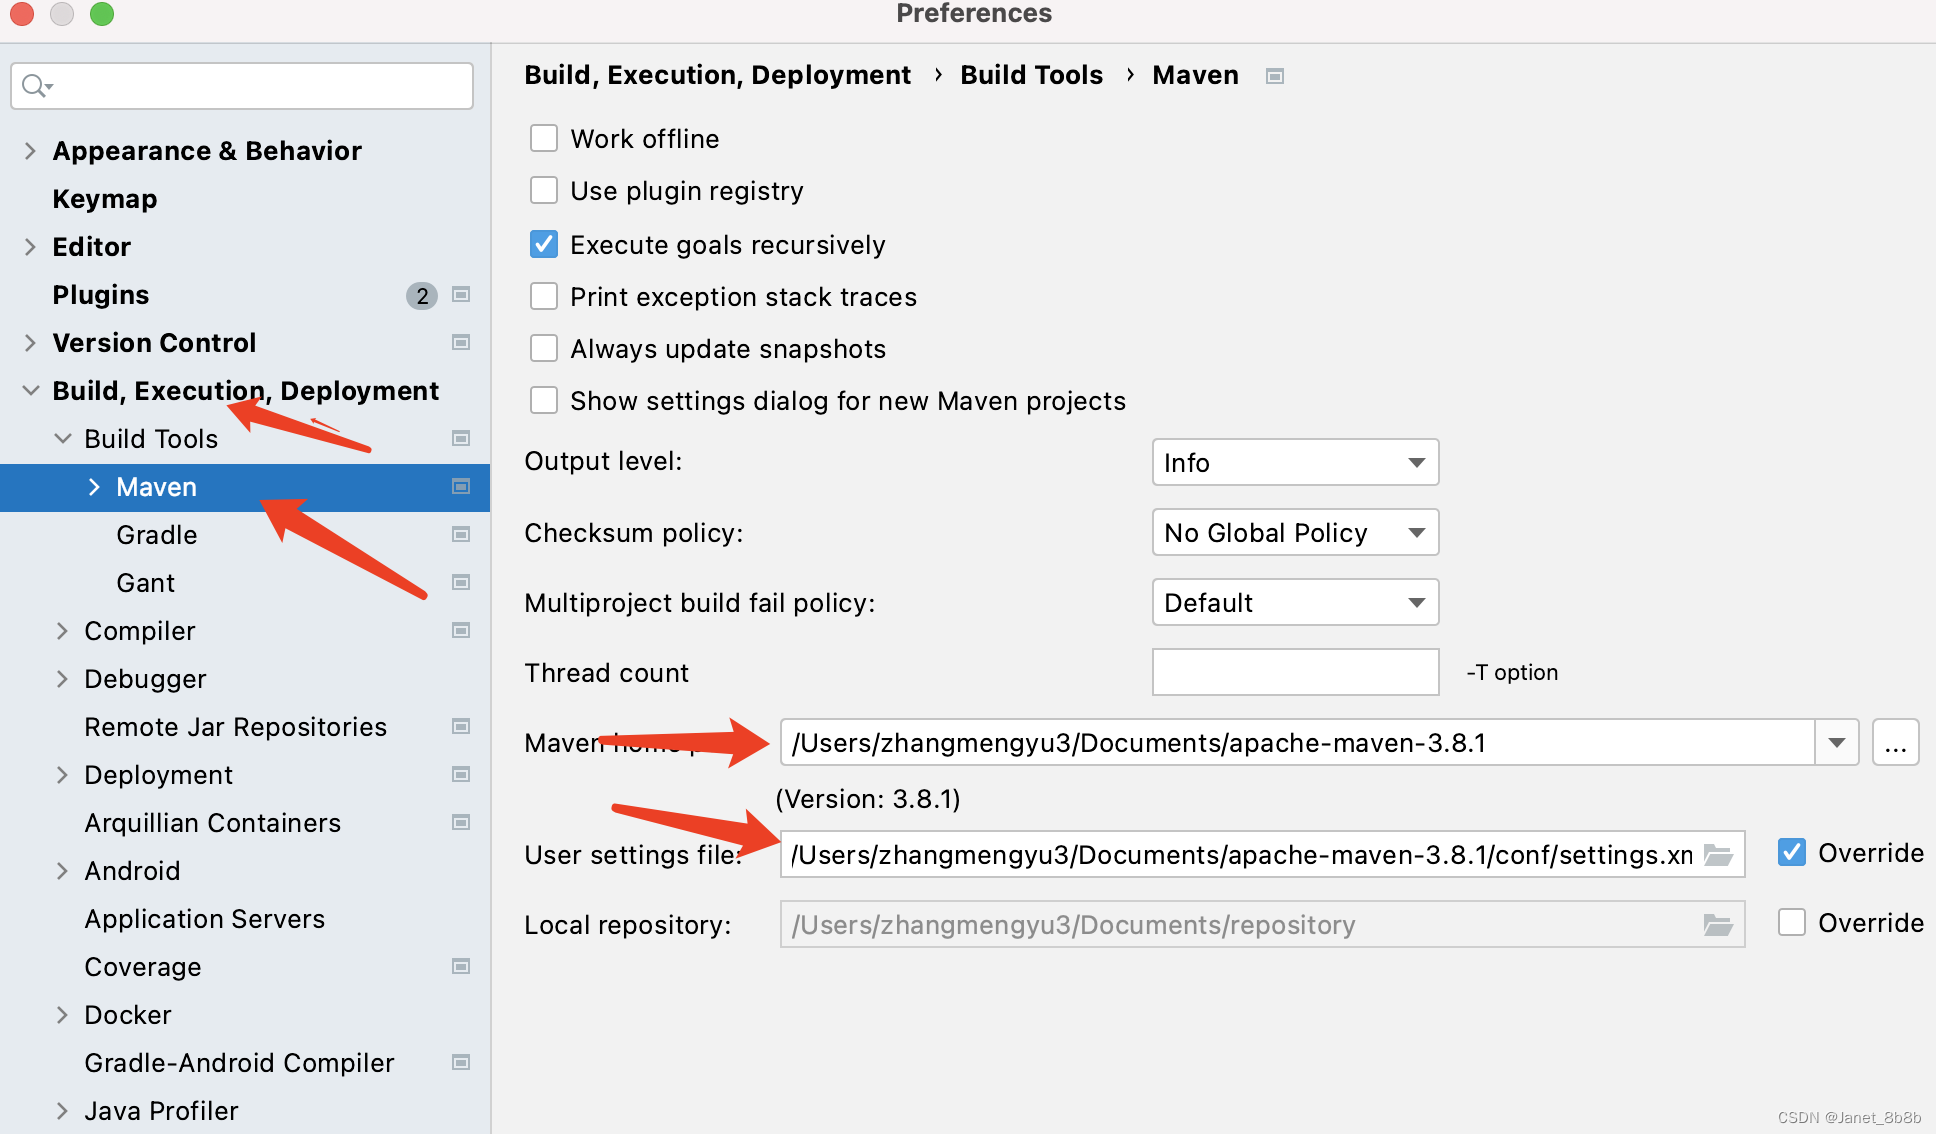Viewport: 1936px width, 1134px height.
Task: Click the project settings icon beside Gradle
Action: [461, 534]
